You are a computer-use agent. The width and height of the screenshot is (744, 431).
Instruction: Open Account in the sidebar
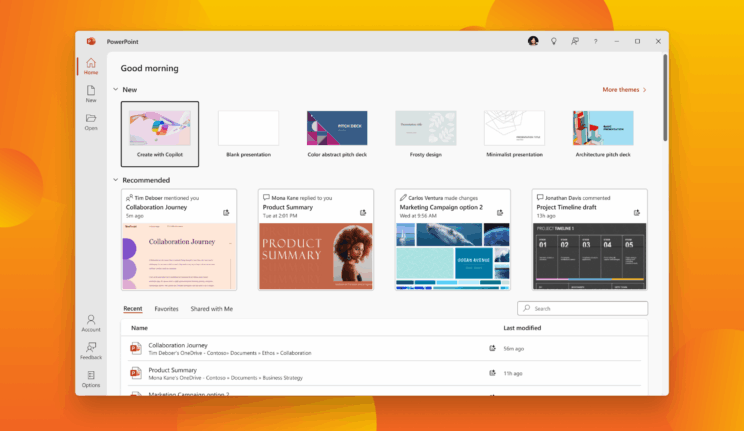pos(91,323)
